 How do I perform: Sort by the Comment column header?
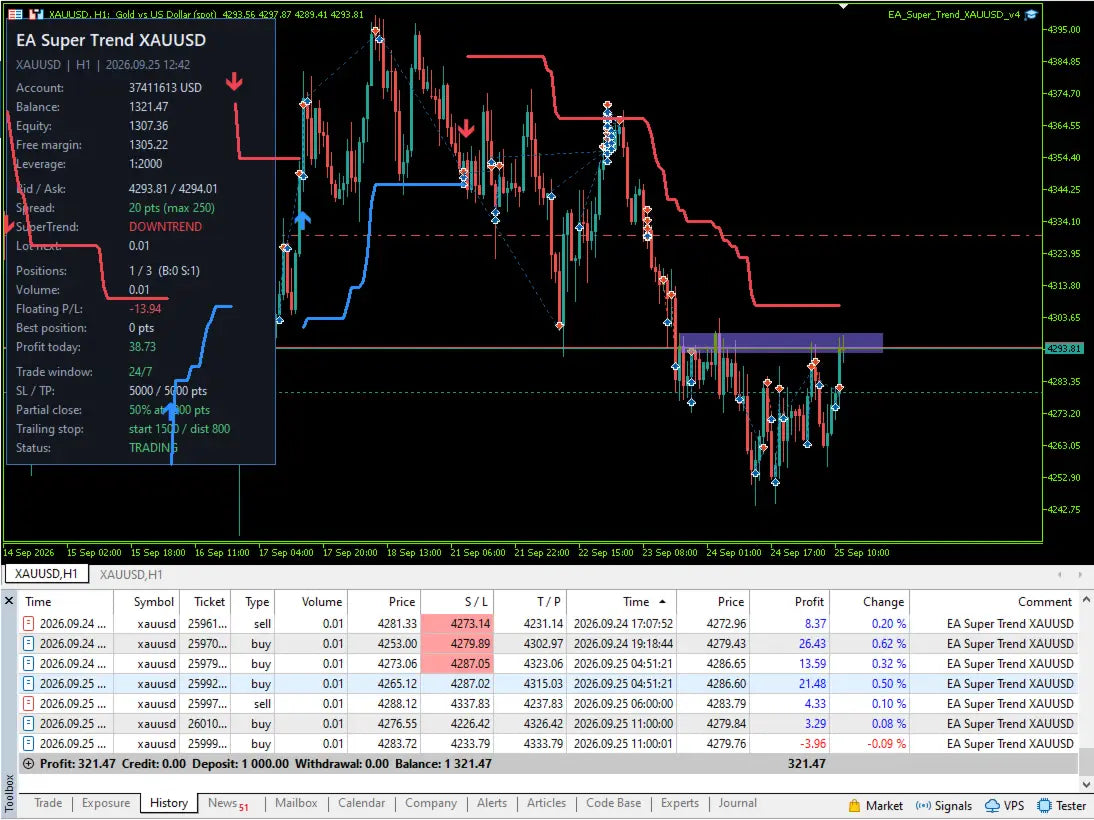(994, 602)
